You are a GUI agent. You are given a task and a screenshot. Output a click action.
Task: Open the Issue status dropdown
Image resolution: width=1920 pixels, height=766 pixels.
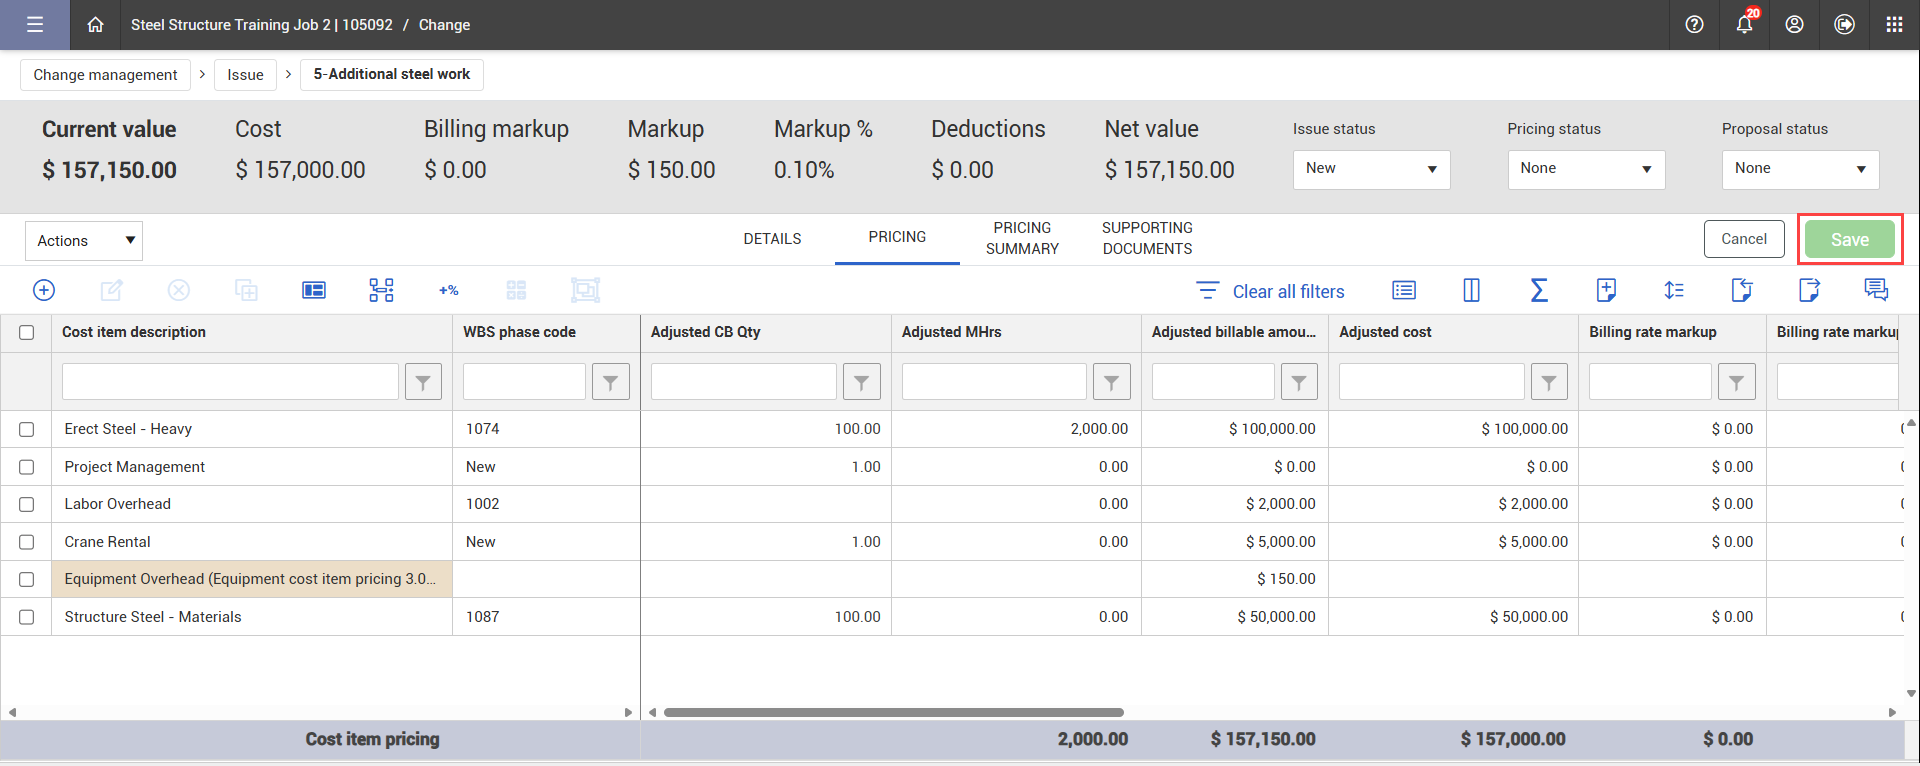1371,169
